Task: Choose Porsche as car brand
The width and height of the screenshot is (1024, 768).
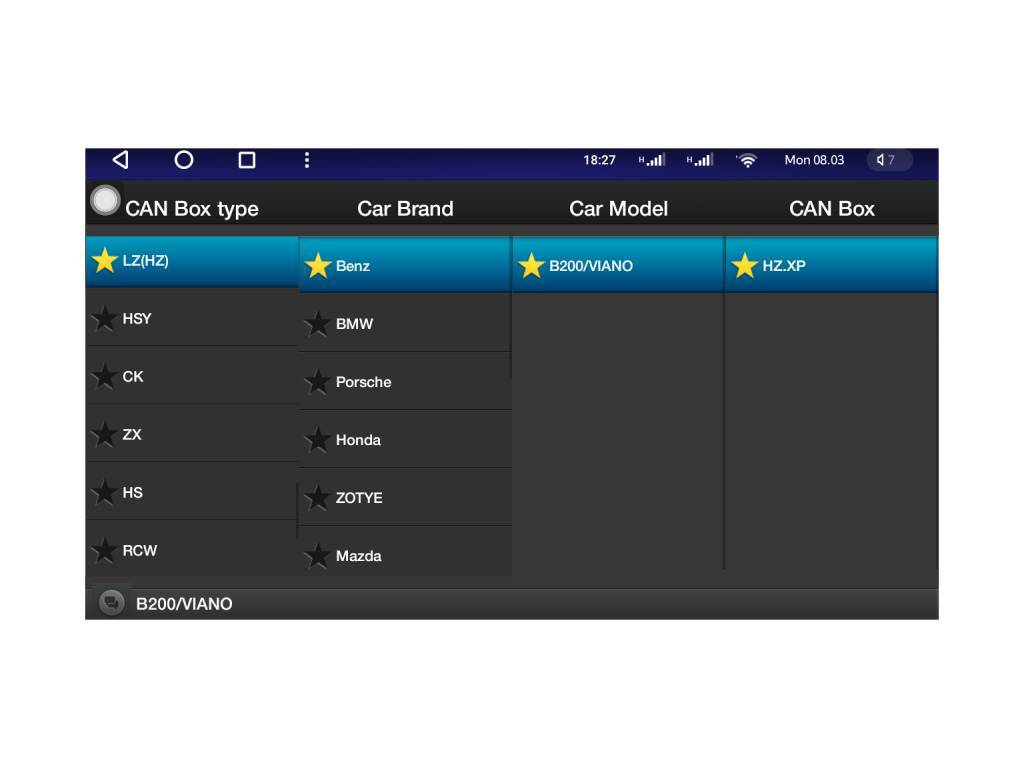Action: click(x=405, y=381)
